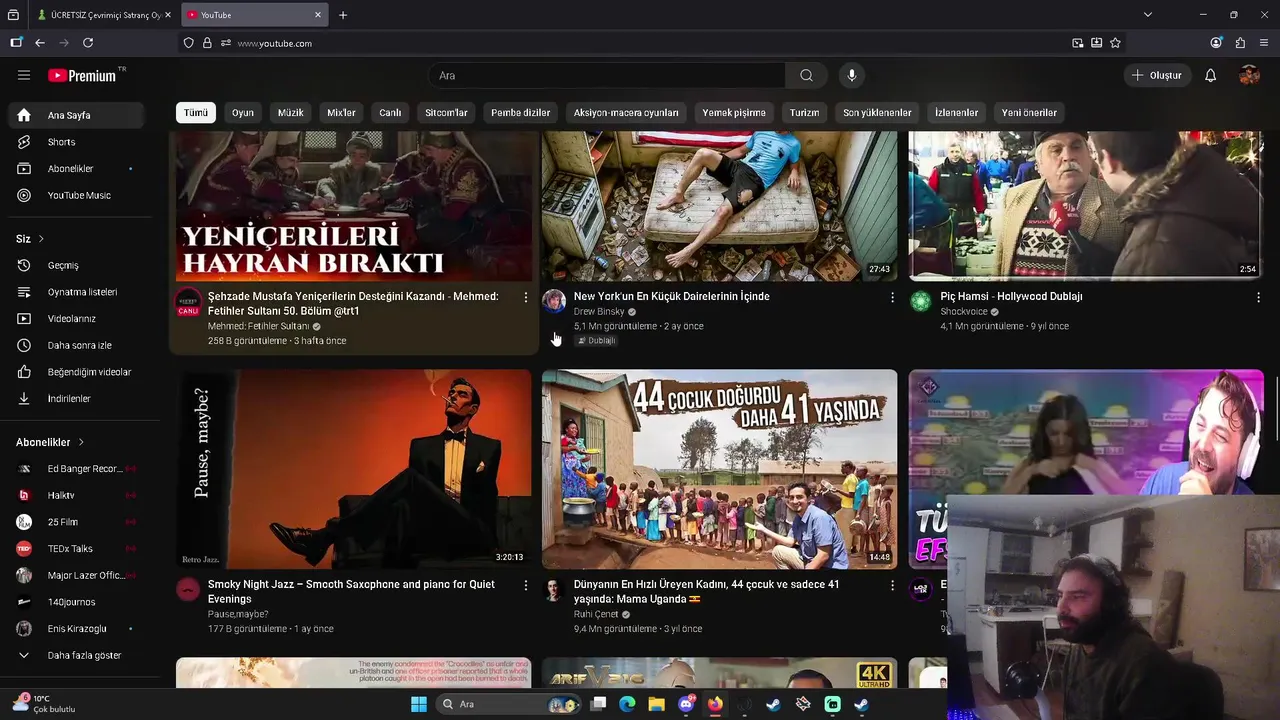
Task: Click the search magnifier button
Action: coord(806,75)
